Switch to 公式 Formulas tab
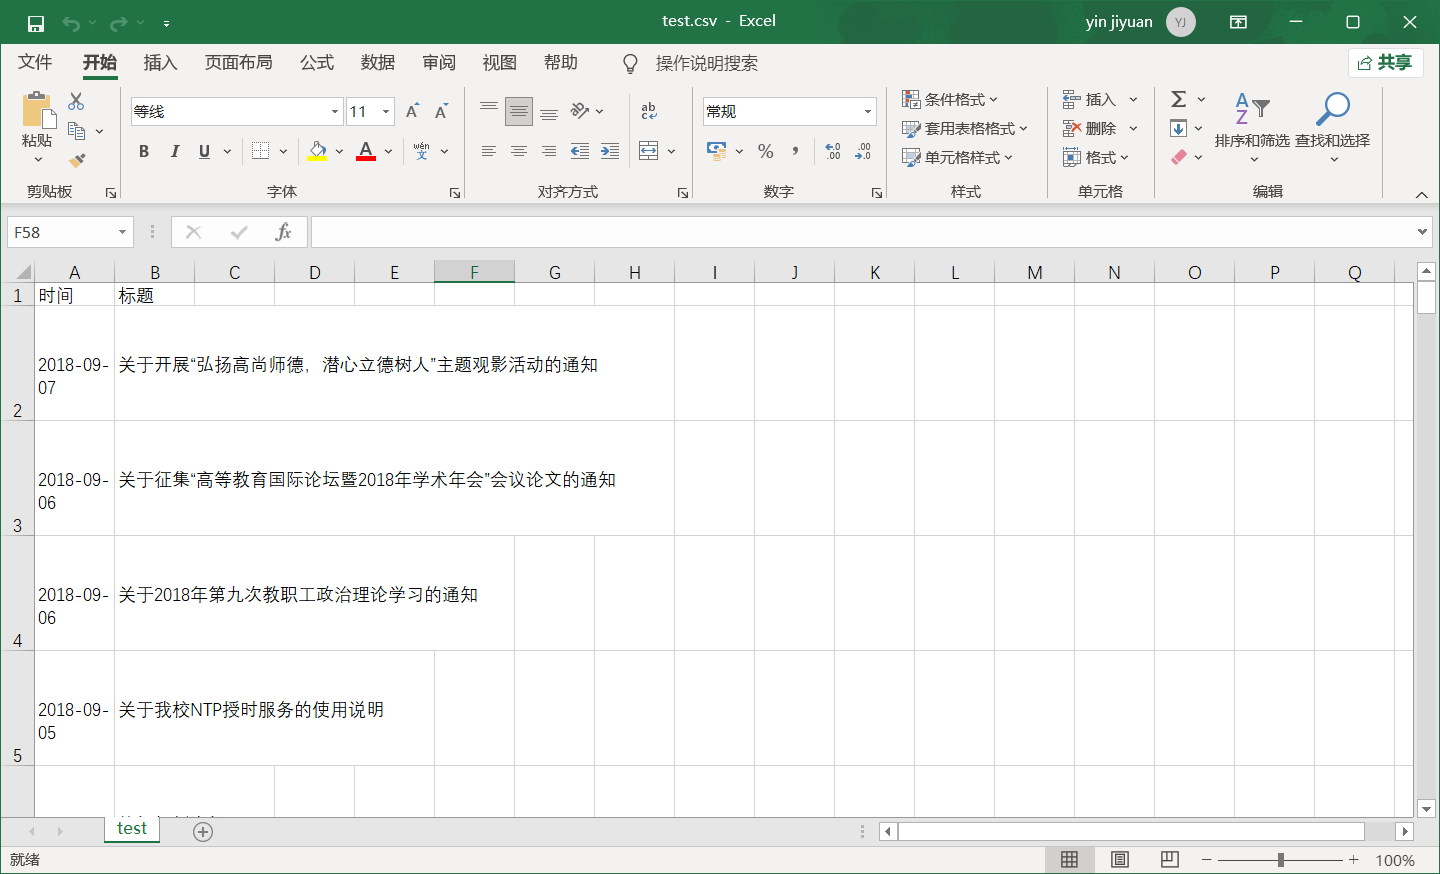Screen dimensions: 1440x874 click(x=317, y=63)
